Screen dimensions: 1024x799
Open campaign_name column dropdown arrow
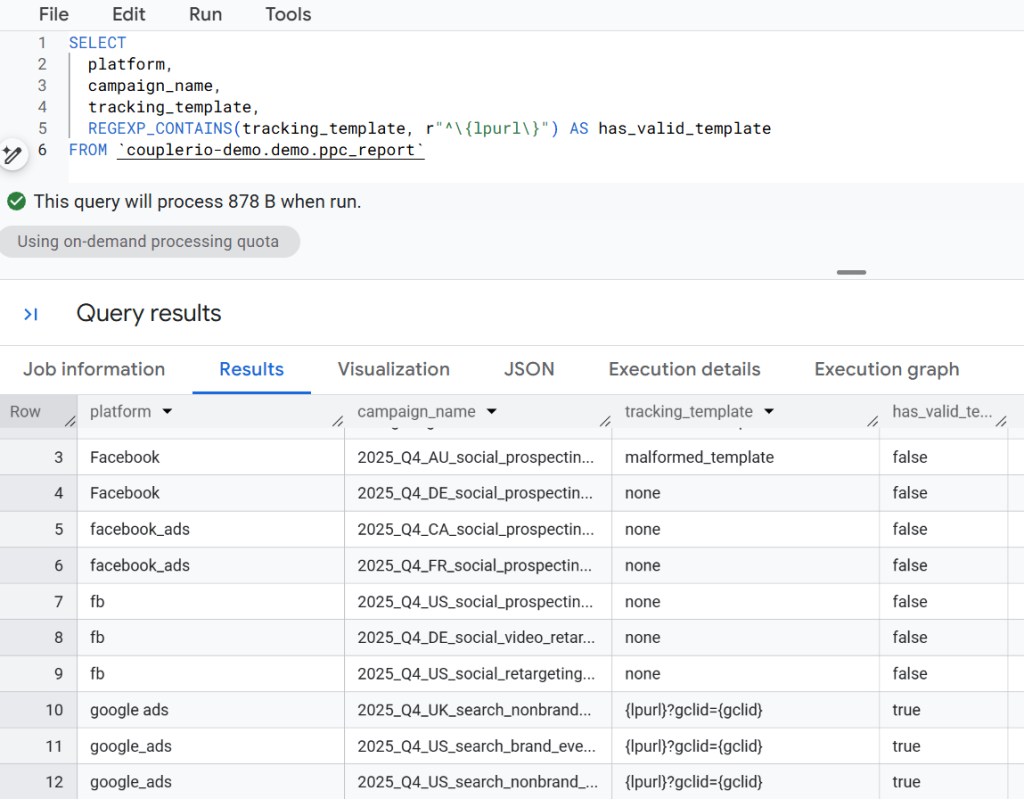492,412
